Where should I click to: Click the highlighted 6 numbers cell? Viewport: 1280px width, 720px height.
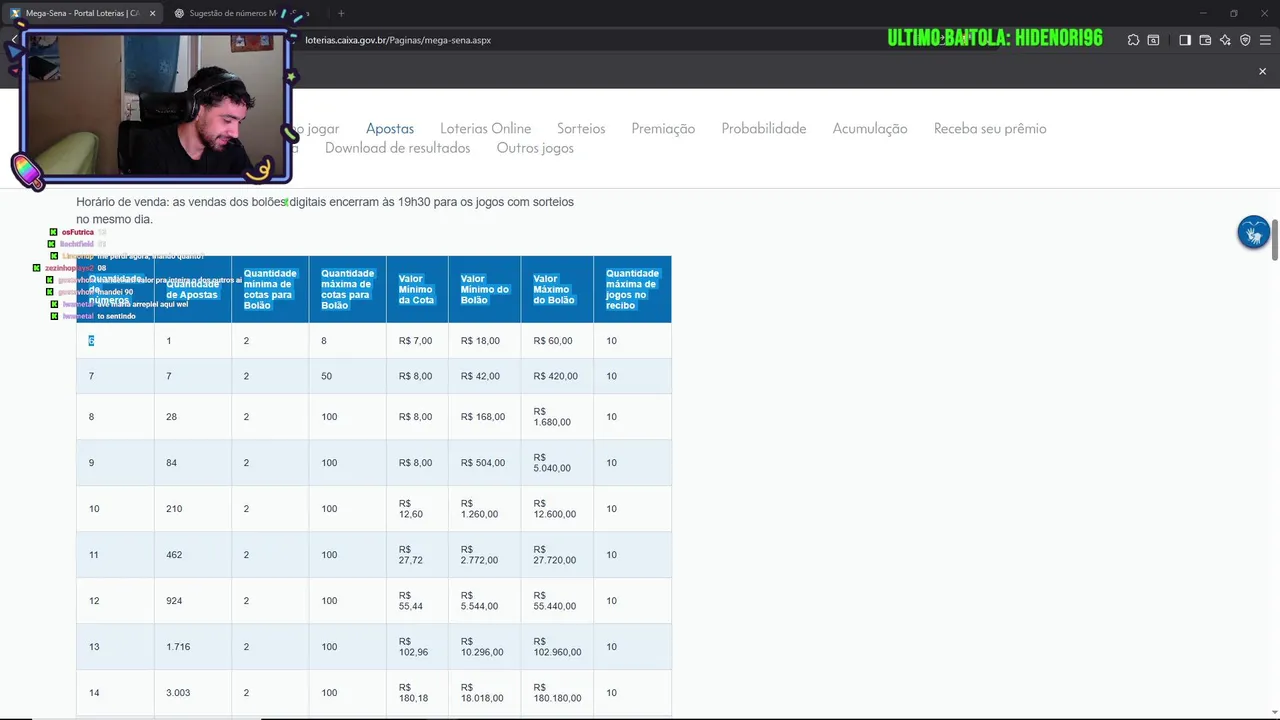pos(115,341)
